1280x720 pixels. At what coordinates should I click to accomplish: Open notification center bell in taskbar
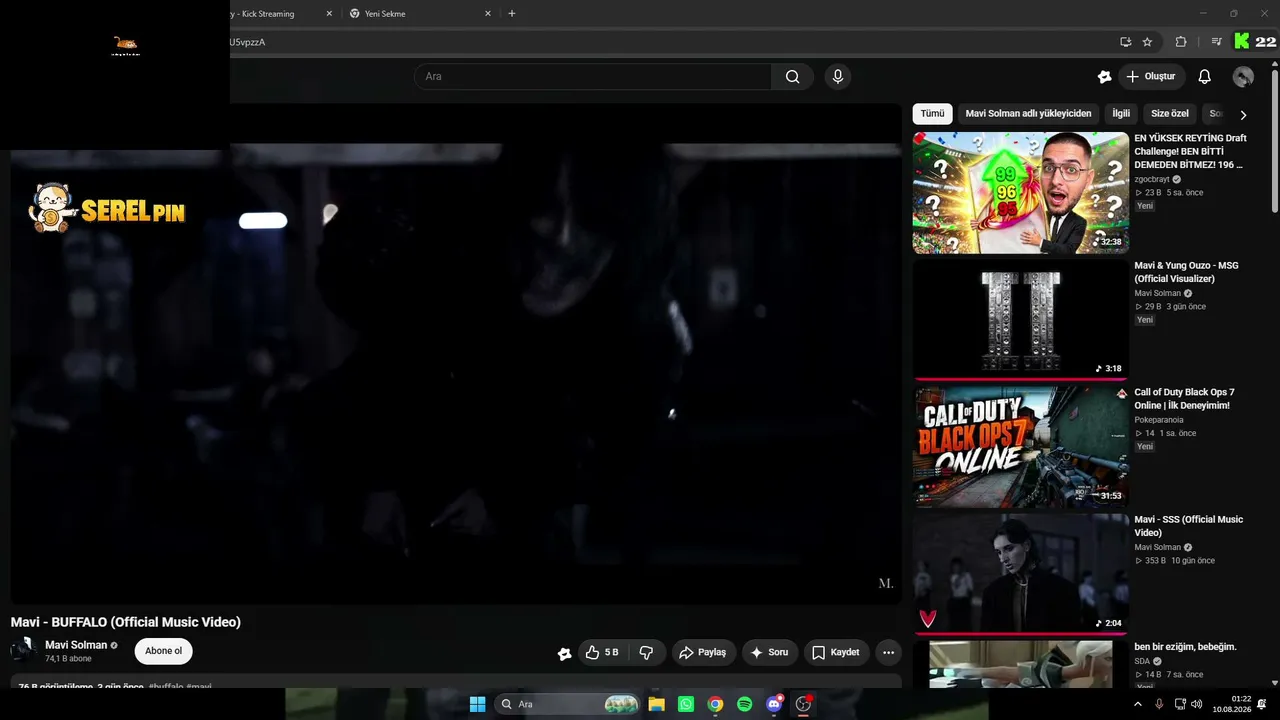point(1262,704)
